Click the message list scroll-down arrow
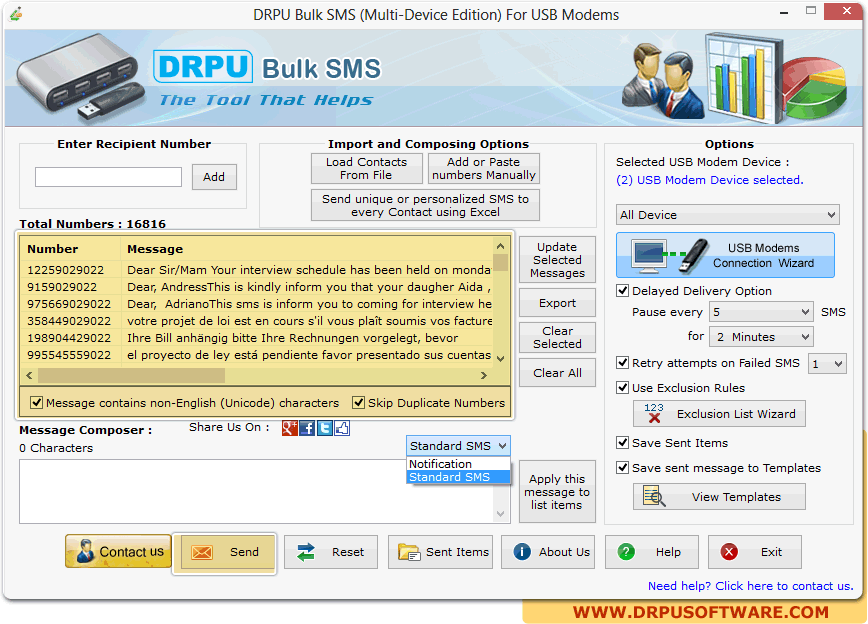Viewport: 868px width, 624px height. [500, 358]
